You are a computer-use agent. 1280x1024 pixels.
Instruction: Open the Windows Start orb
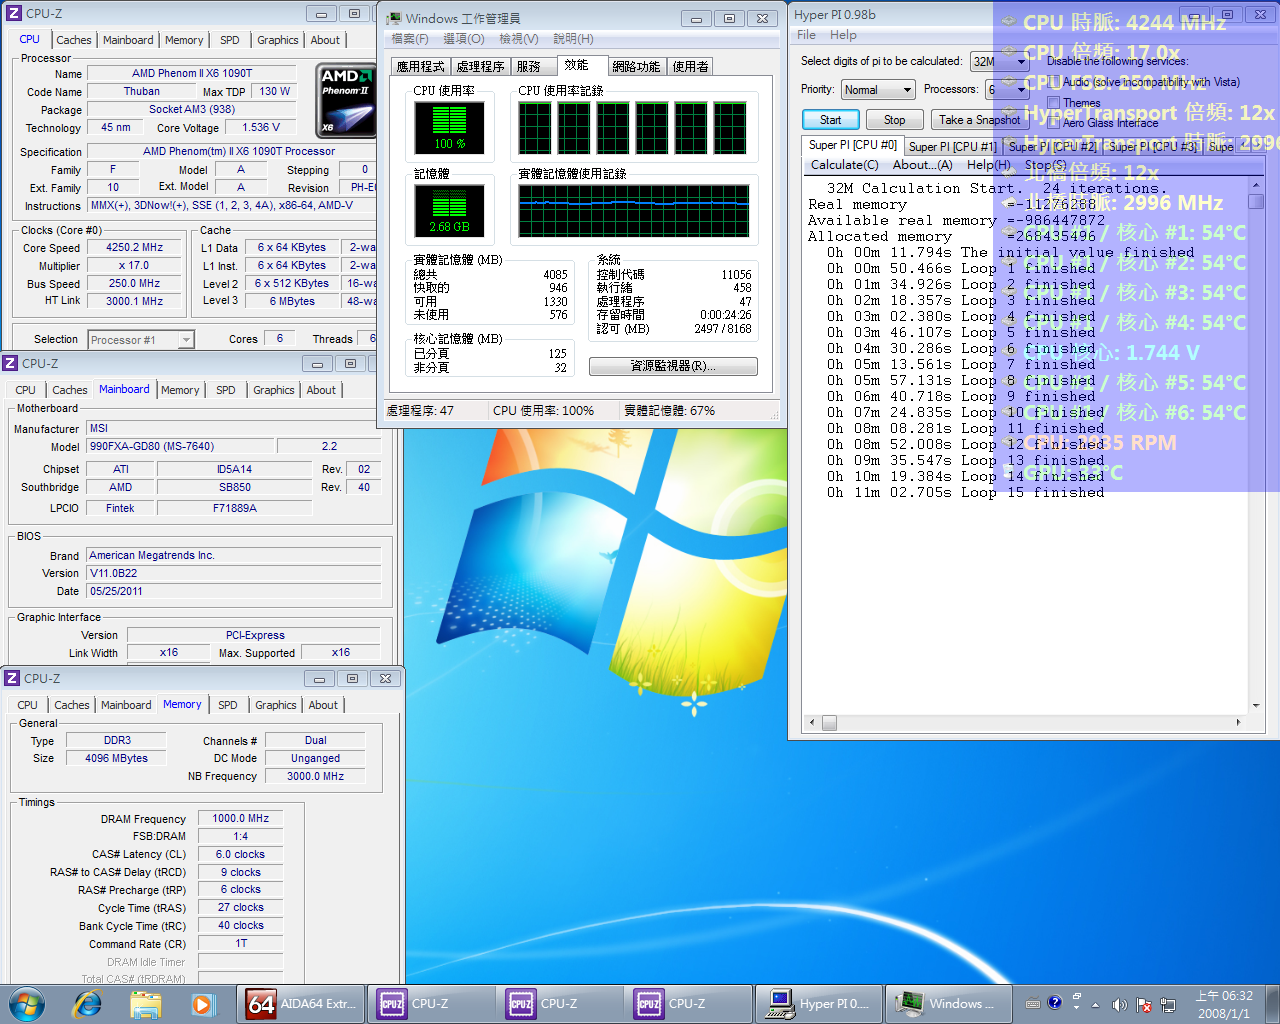[x=27, y=1003]
